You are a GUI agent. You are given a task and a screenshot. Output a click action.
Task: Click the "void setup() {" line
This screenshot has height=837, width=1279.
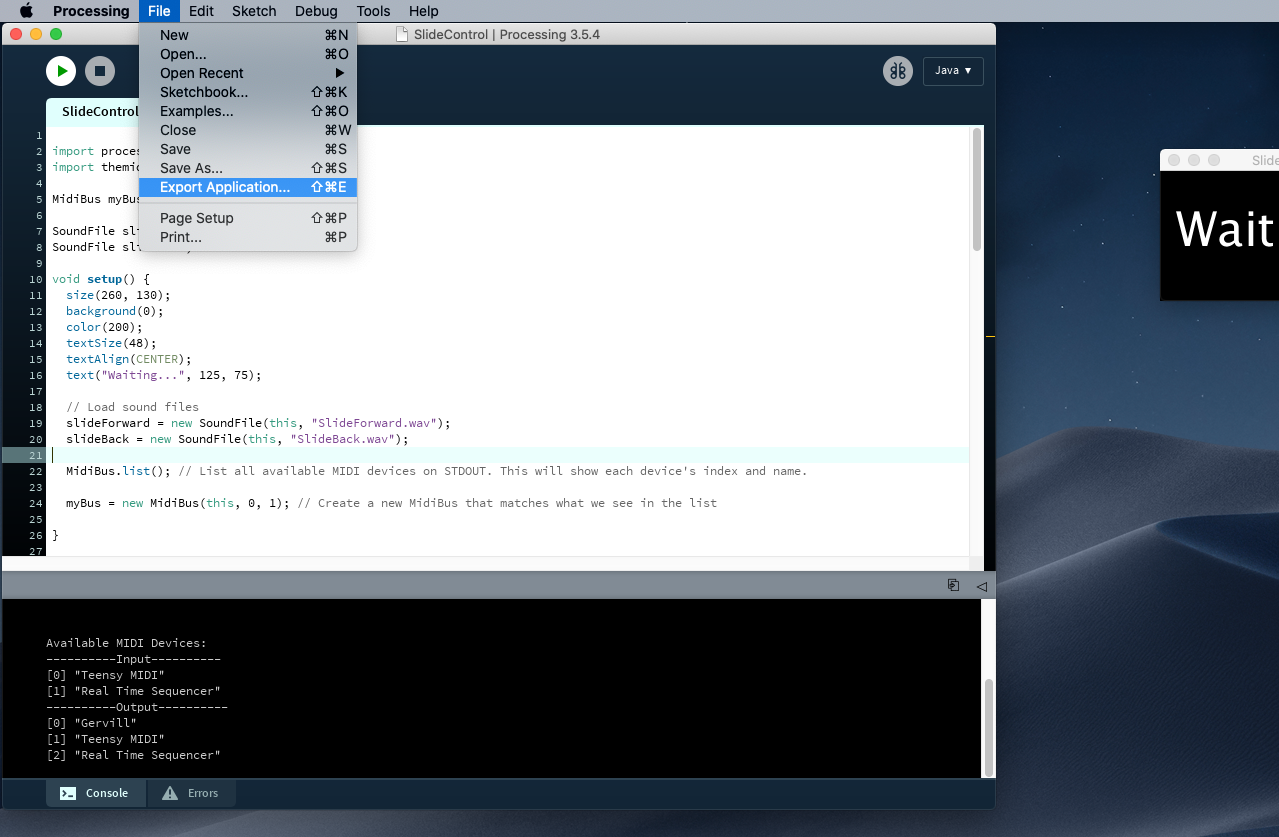pyautogui.click(x=100, y=279)
